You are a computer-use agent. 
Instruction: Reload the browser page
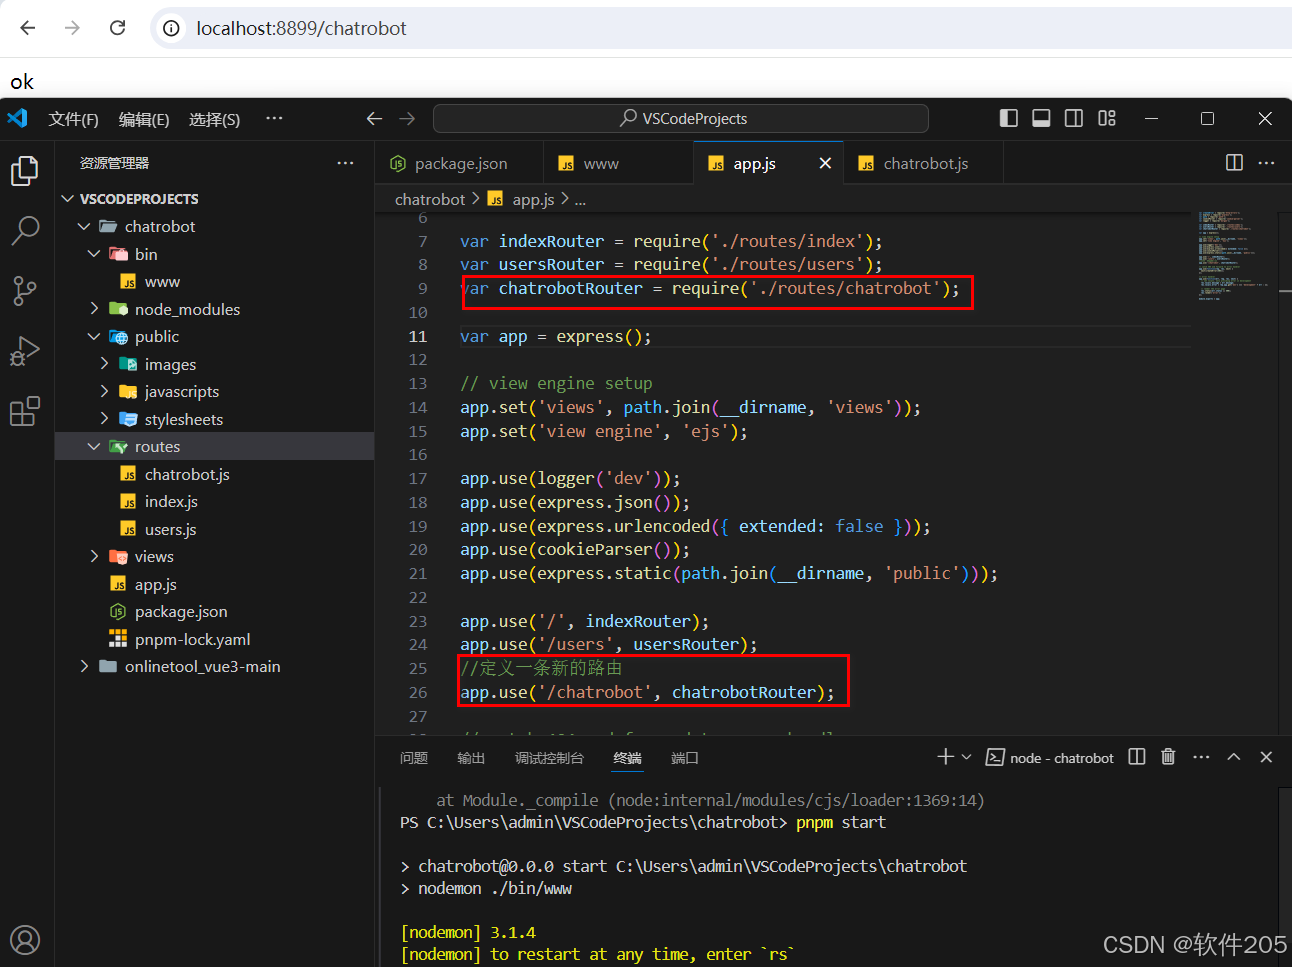[x=117, y=28]
